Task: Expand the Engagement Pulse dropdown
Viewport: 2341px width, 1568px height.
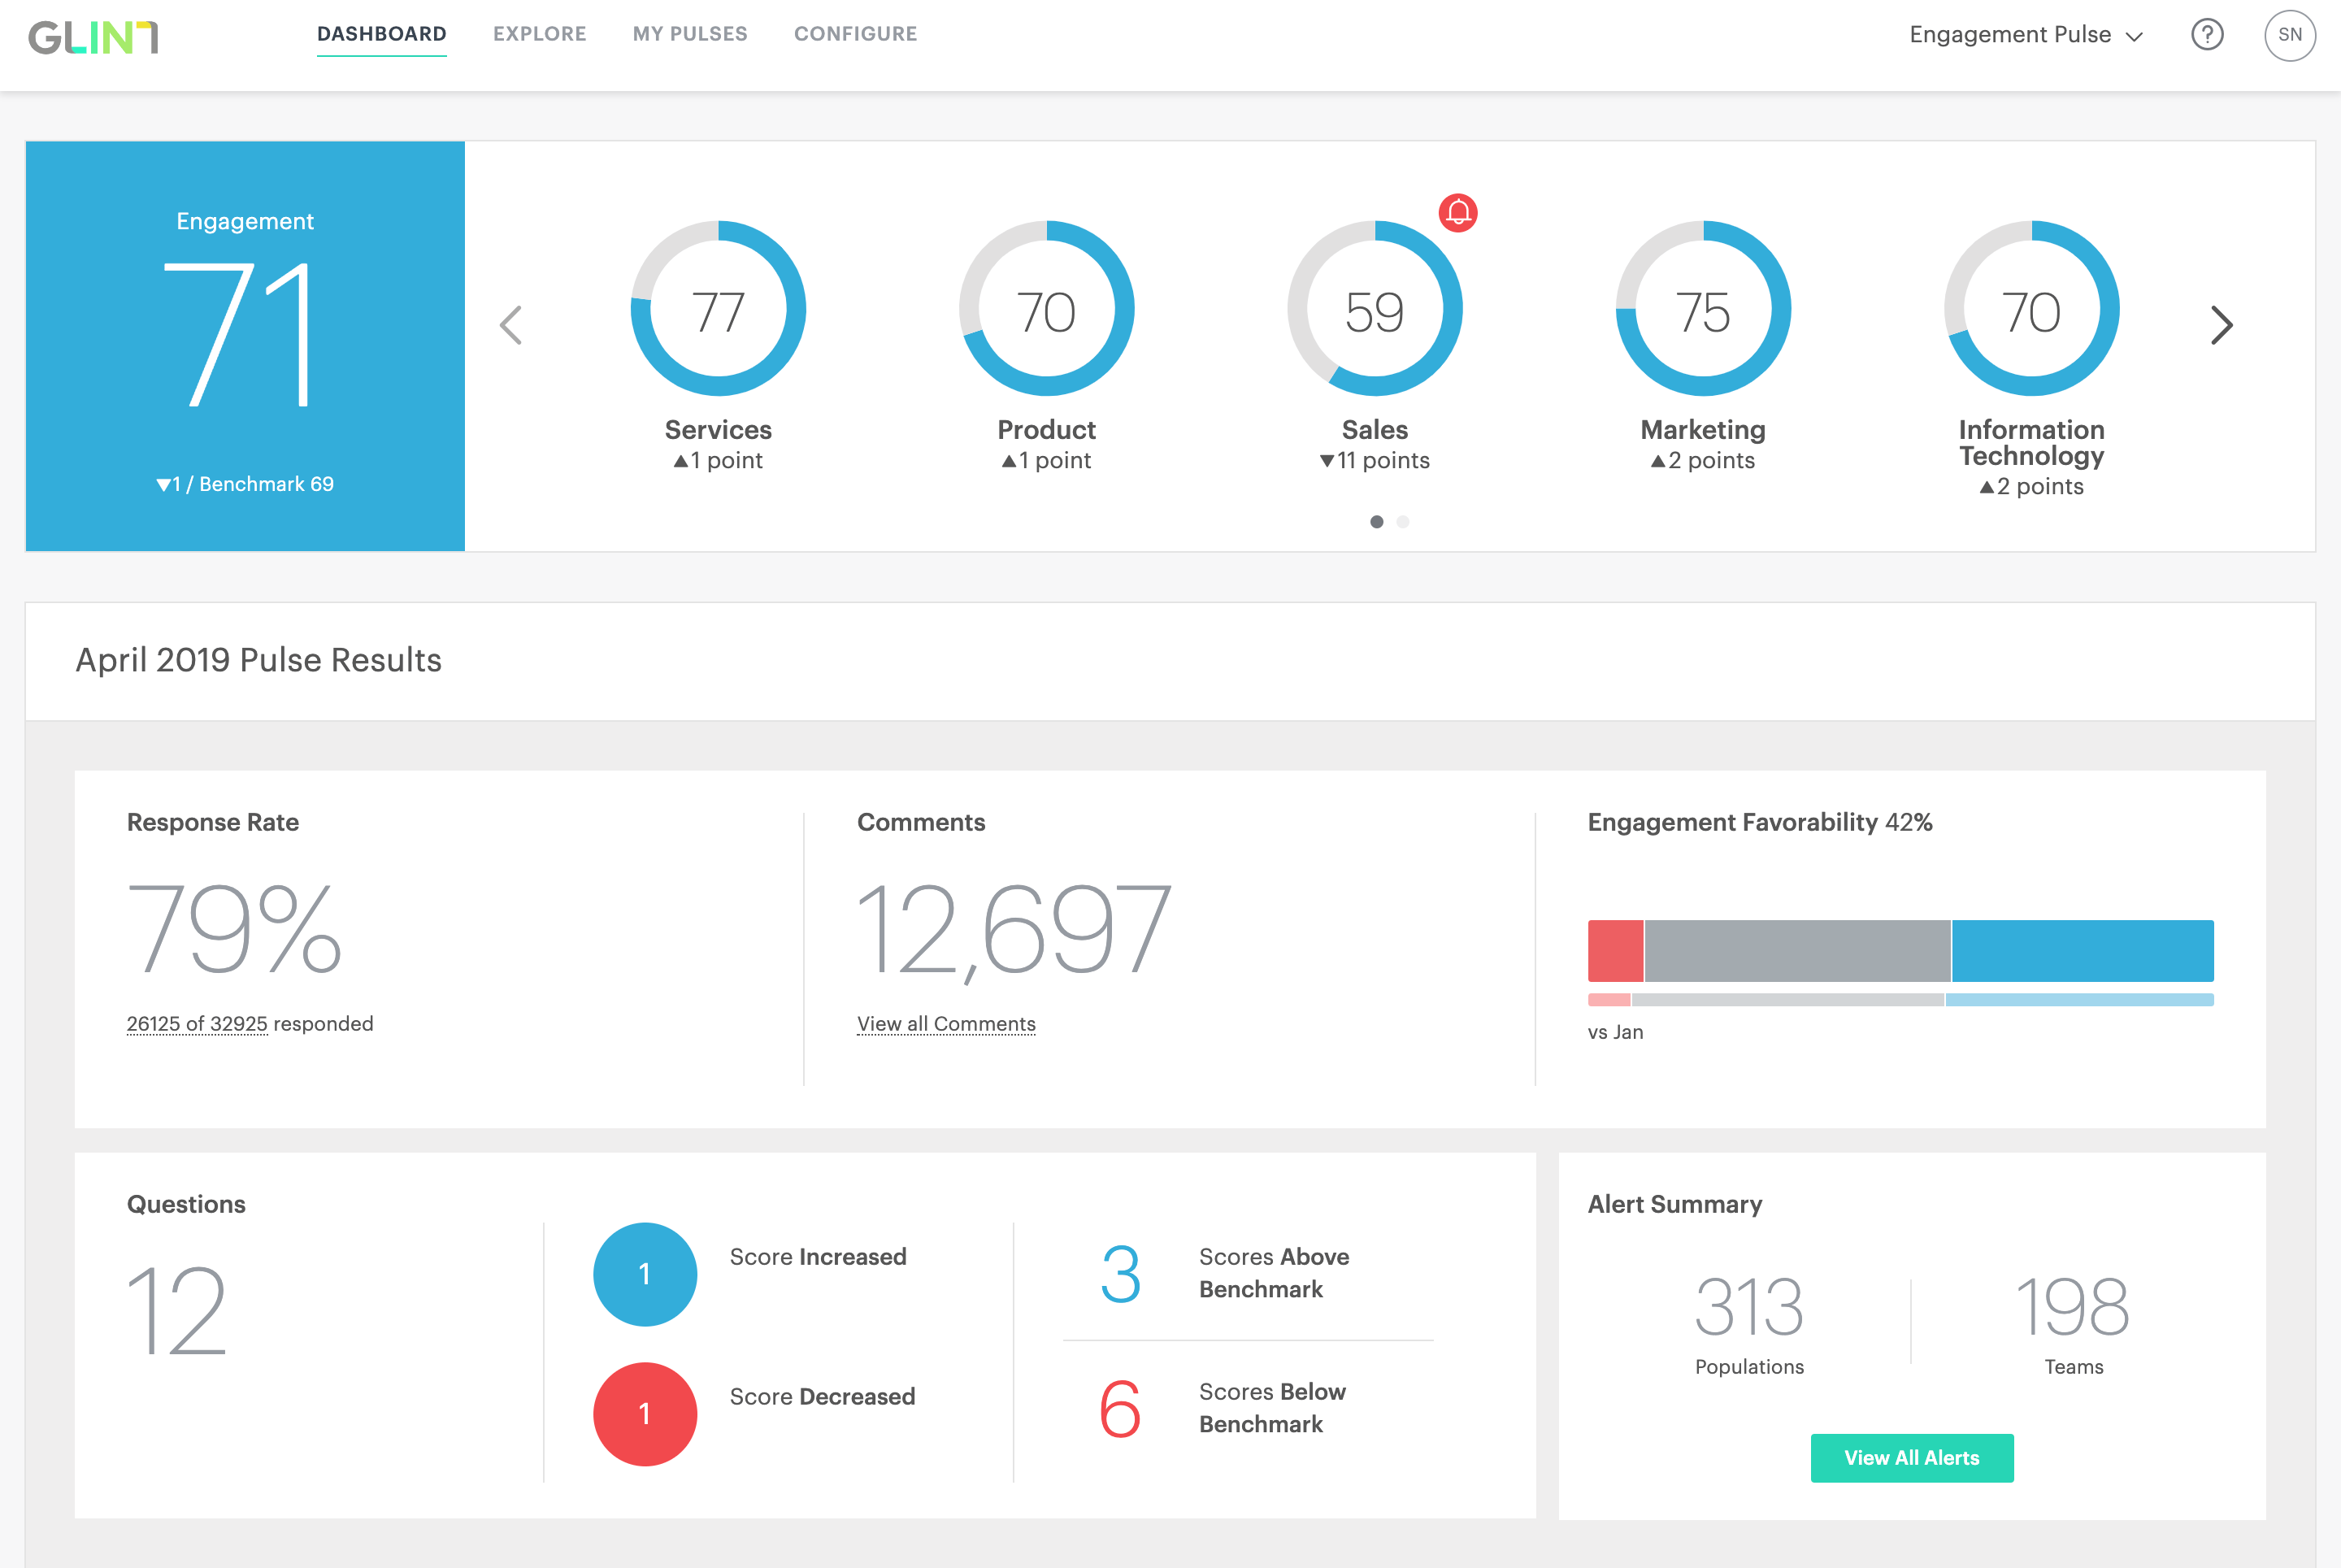Action: [x=2025, y=35]
